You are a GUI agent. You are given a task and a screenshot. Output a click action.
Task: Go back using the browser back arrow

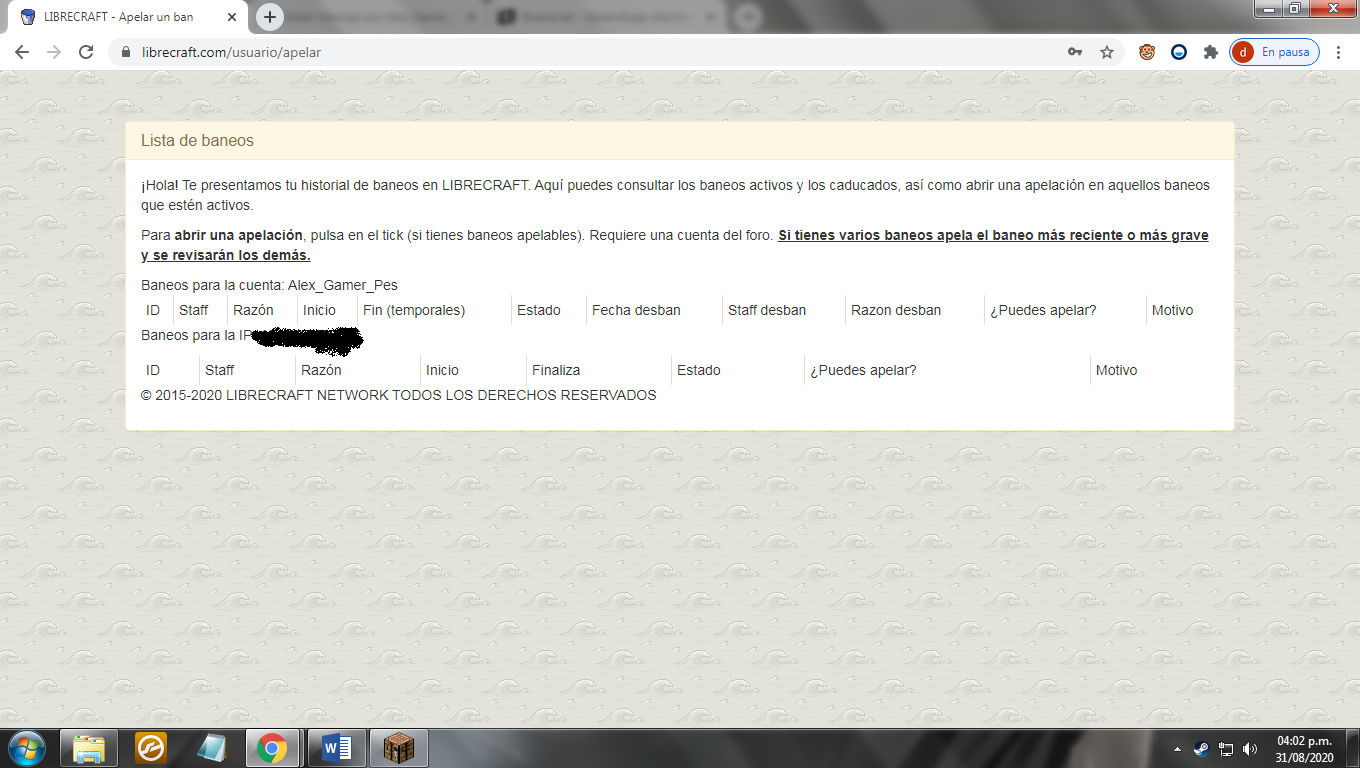[x=22, y=52]
